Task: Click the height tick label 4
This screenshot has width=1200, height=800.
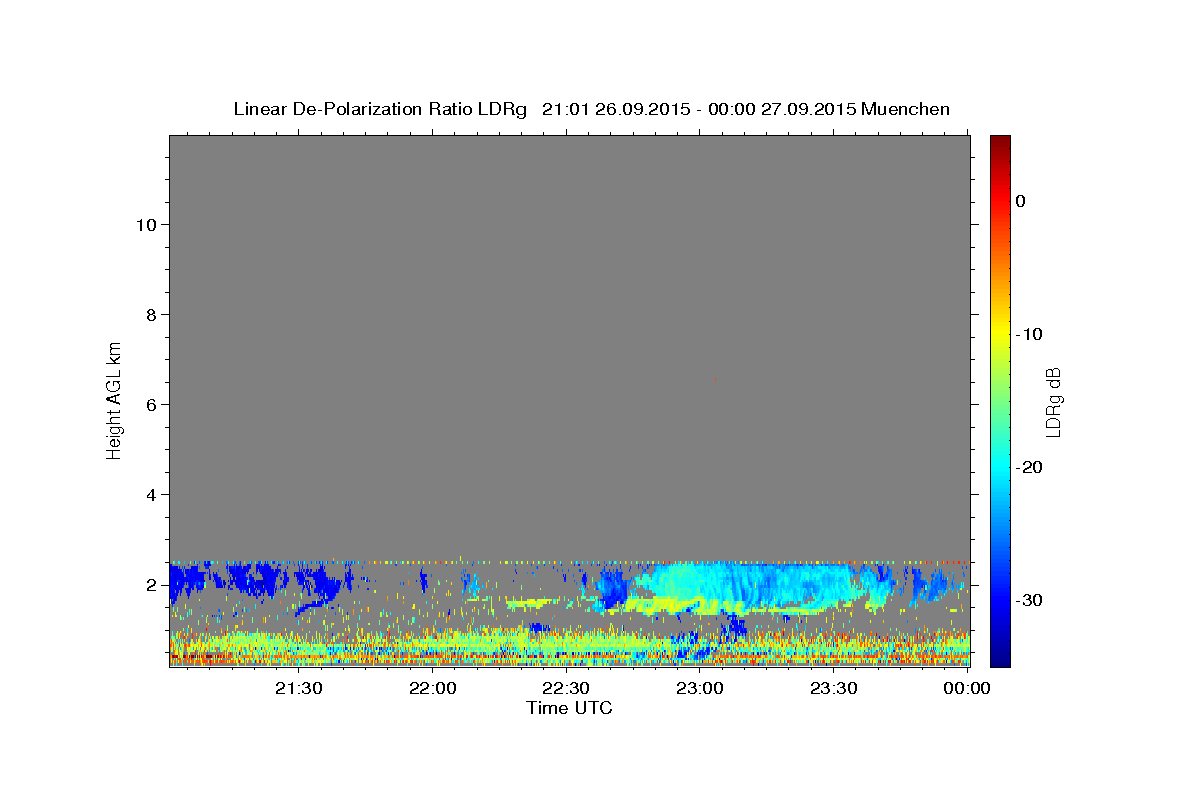Action: click(x=149, y=494)
